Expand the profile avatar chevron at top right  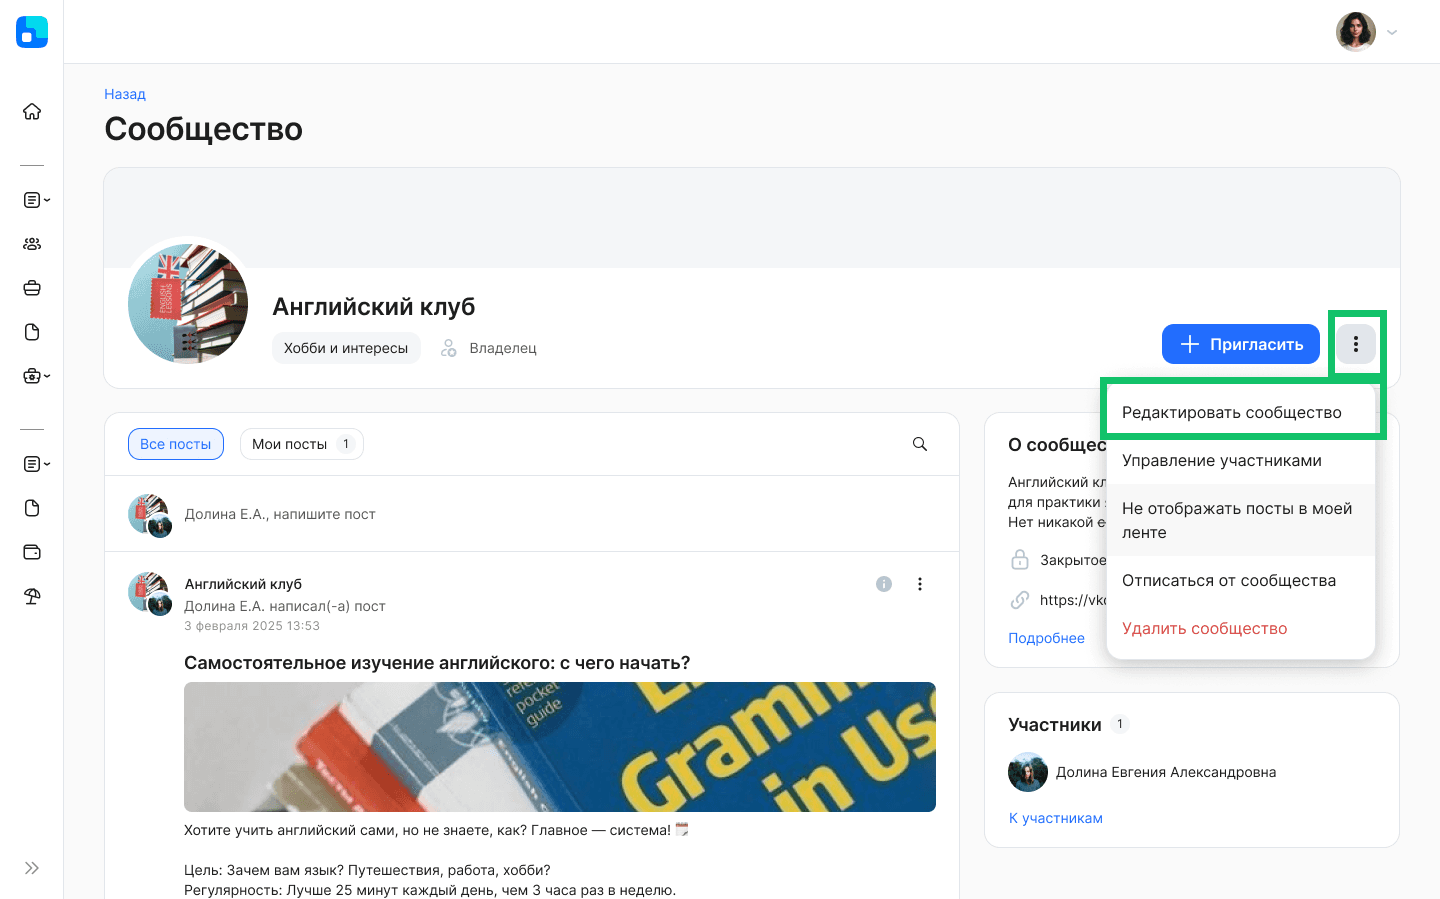pyautogui.click(x=1392, y=31)
